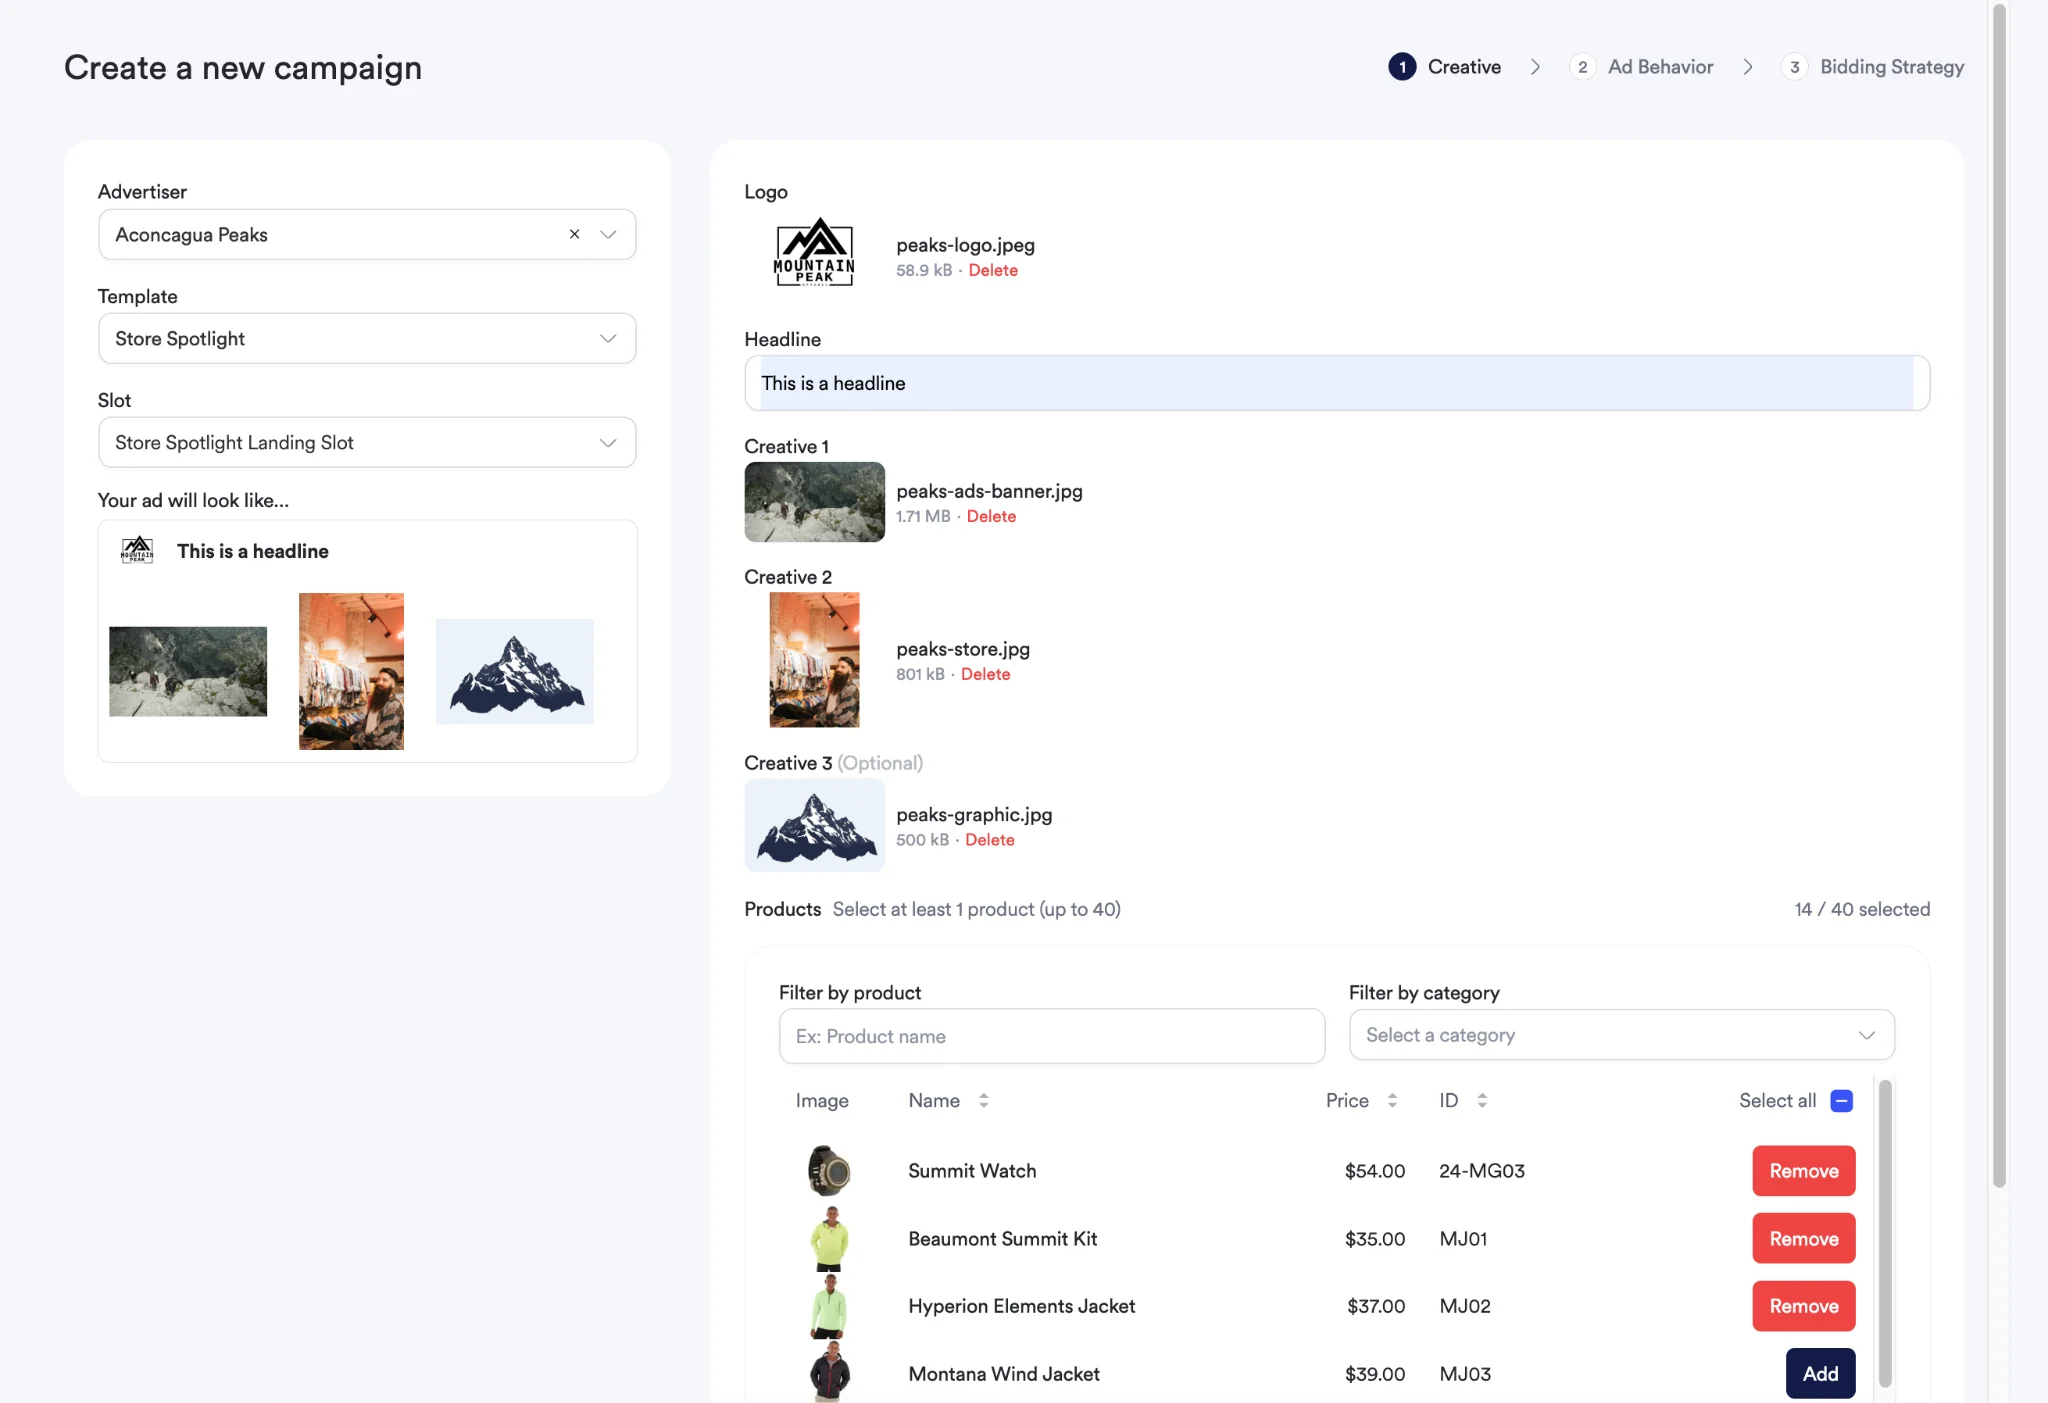Screen dimensions: 2048x1403
Task: Expand the Advertiser dropdown chevron
Action: pos(607,234)
